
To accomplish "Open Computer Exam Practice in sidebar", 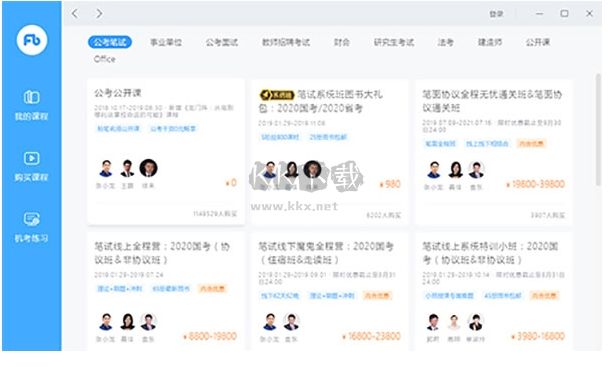I will [x=32, y=228].
